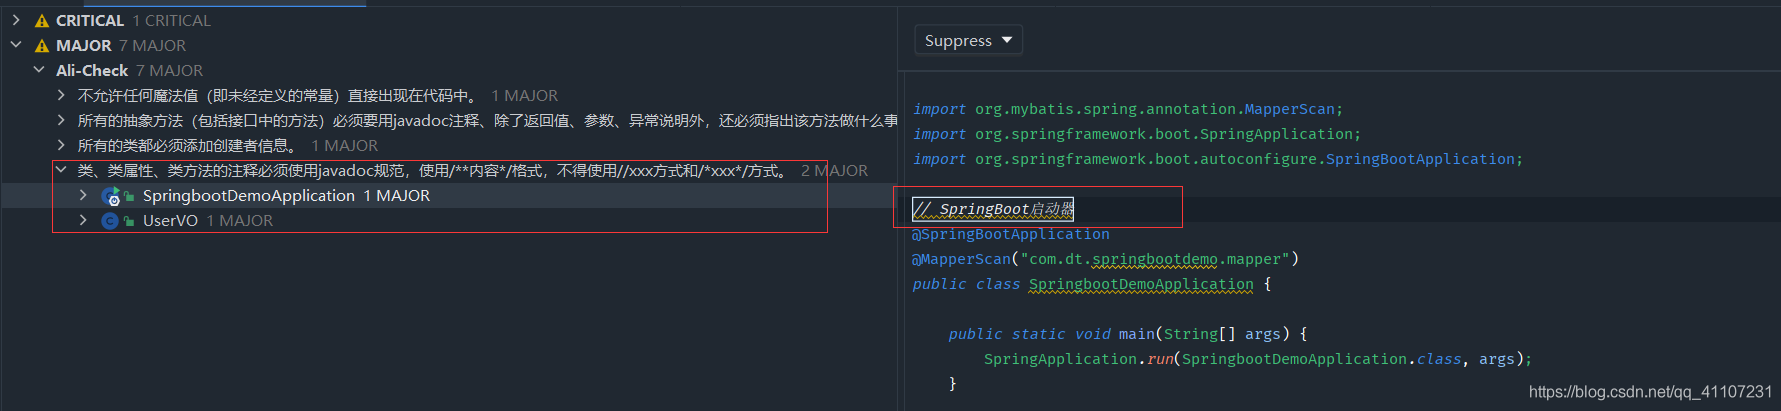
Task: Collapse the MAJOR severity group
Action: (x=16, y=45)
